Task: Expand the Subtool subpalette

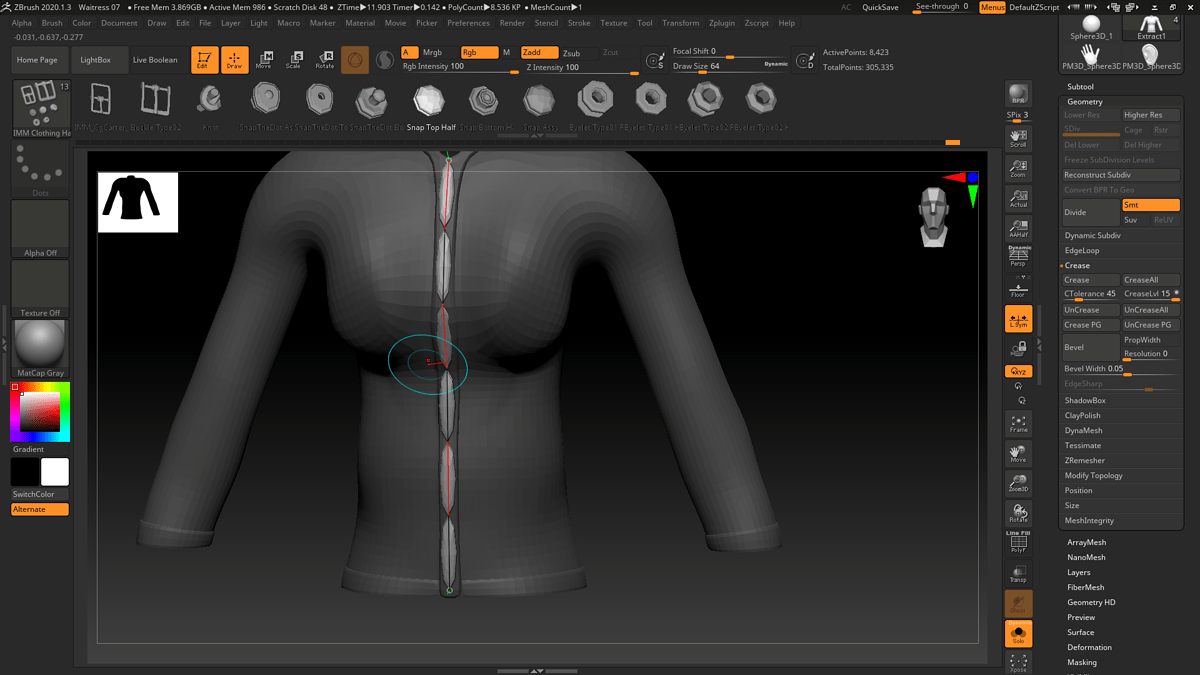Action: [x=1080, y=87]
